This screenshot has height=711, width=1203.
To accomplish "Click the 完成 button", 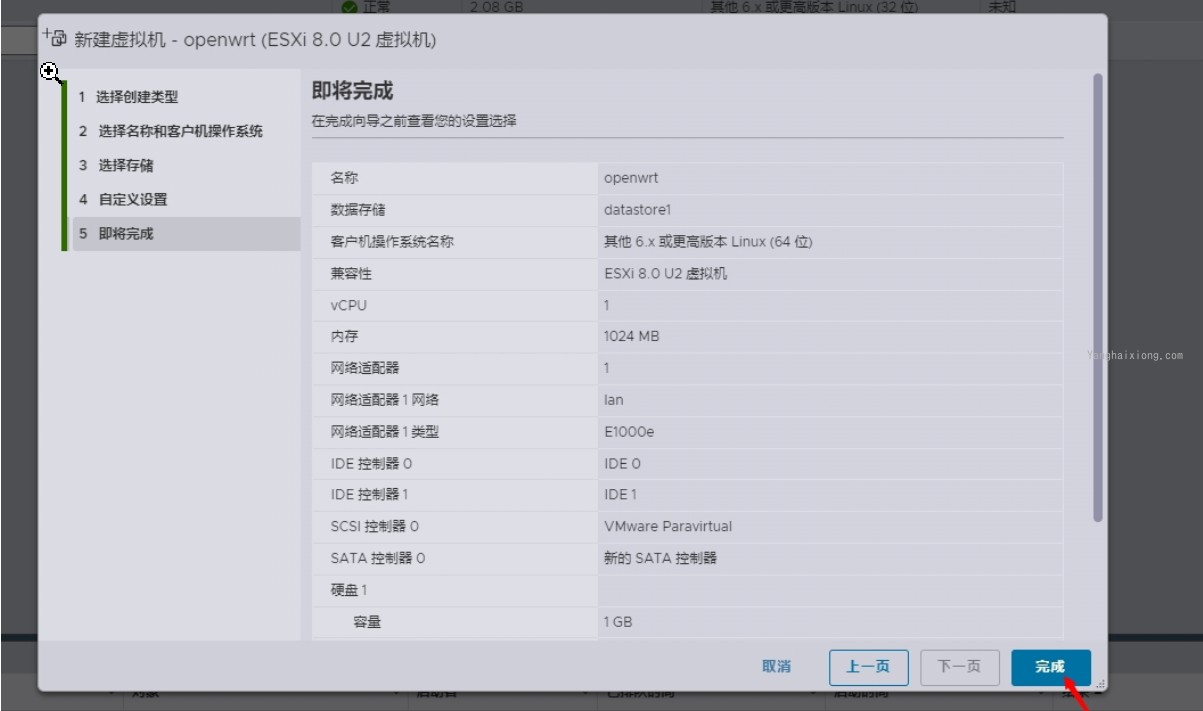I will click(x=1050, y=667).
